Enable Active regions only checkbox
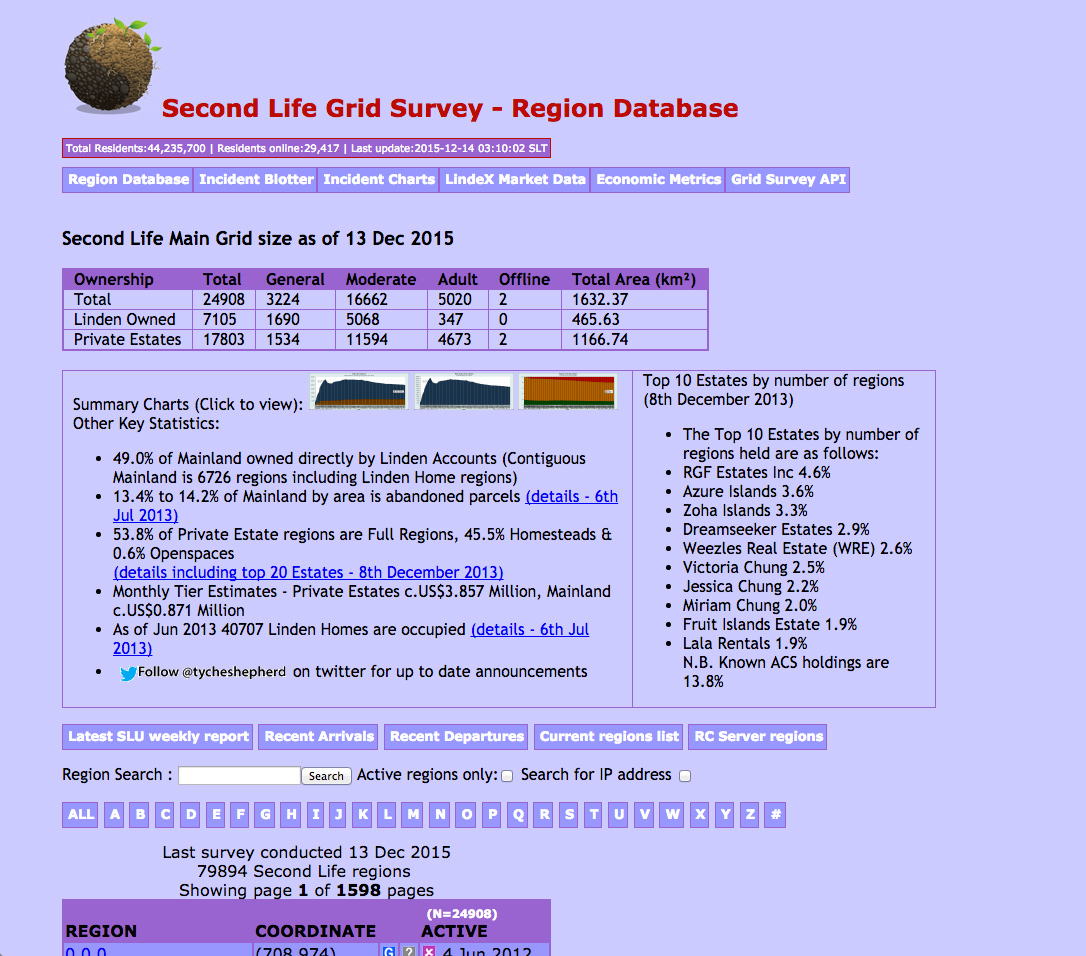The image size is (1086, 956). (507, 776)
